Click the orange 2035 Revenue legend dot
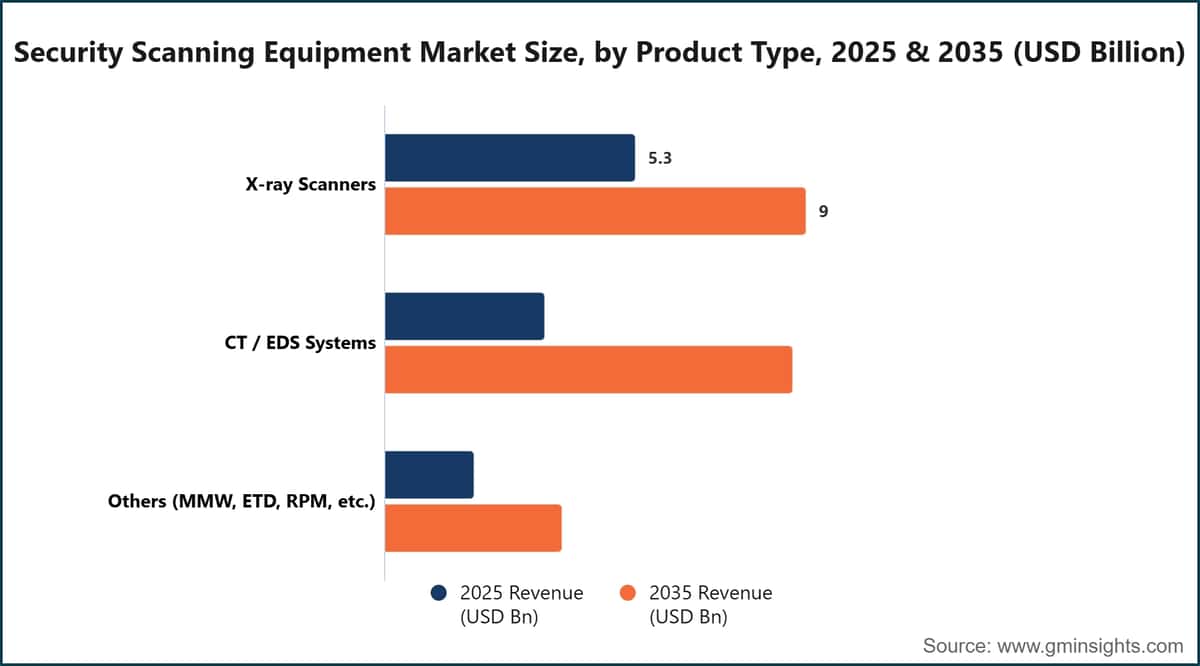 point(629,593)
